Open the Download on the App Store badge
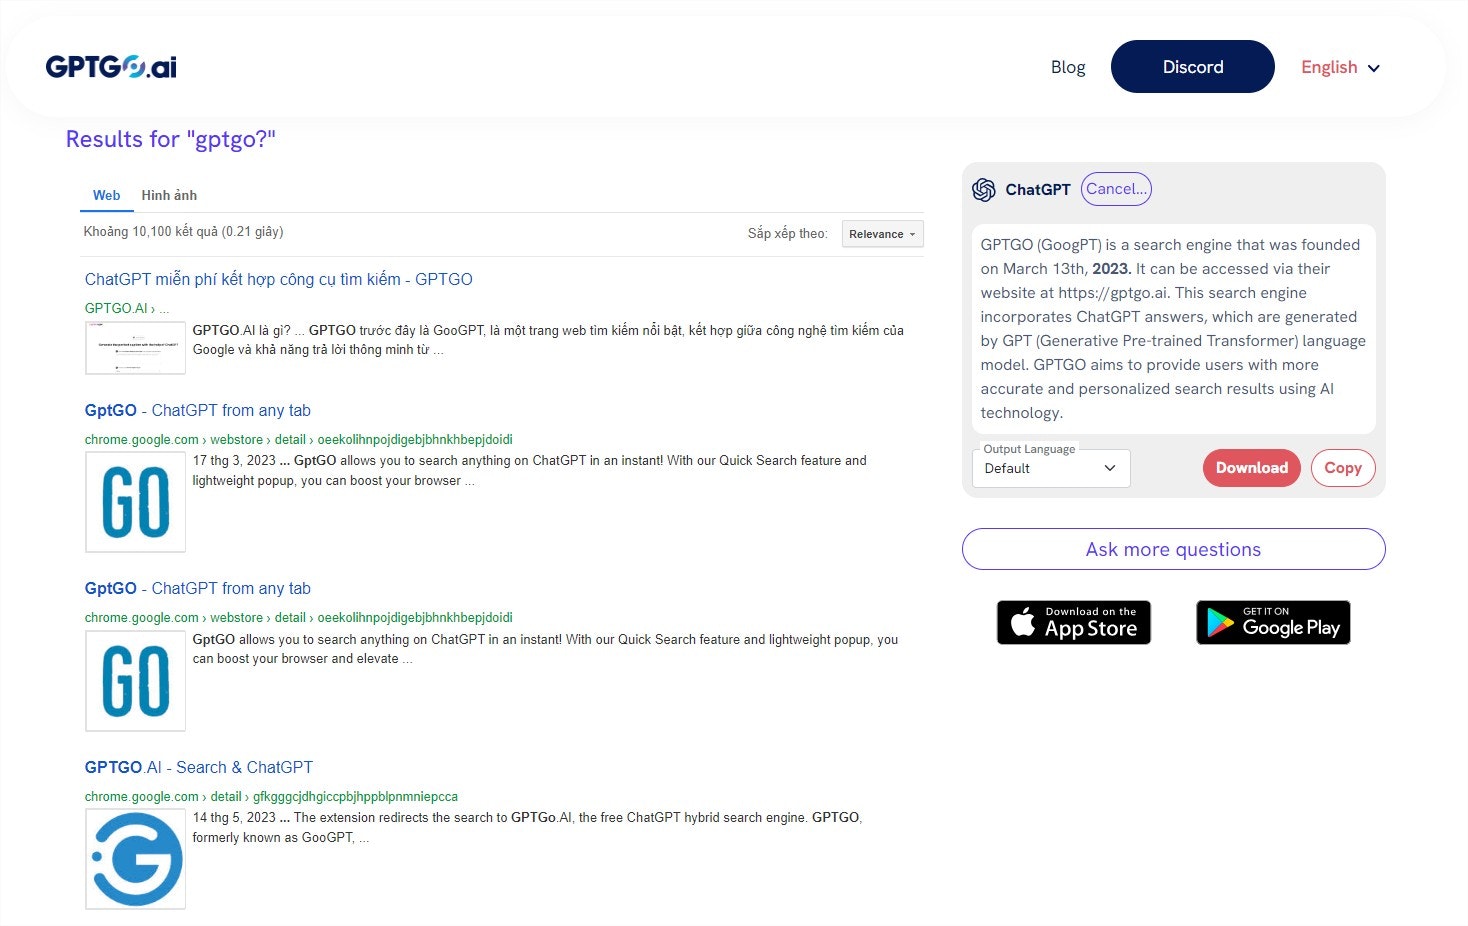The height and width of the screenshot is (926, 1468). 1074,622
